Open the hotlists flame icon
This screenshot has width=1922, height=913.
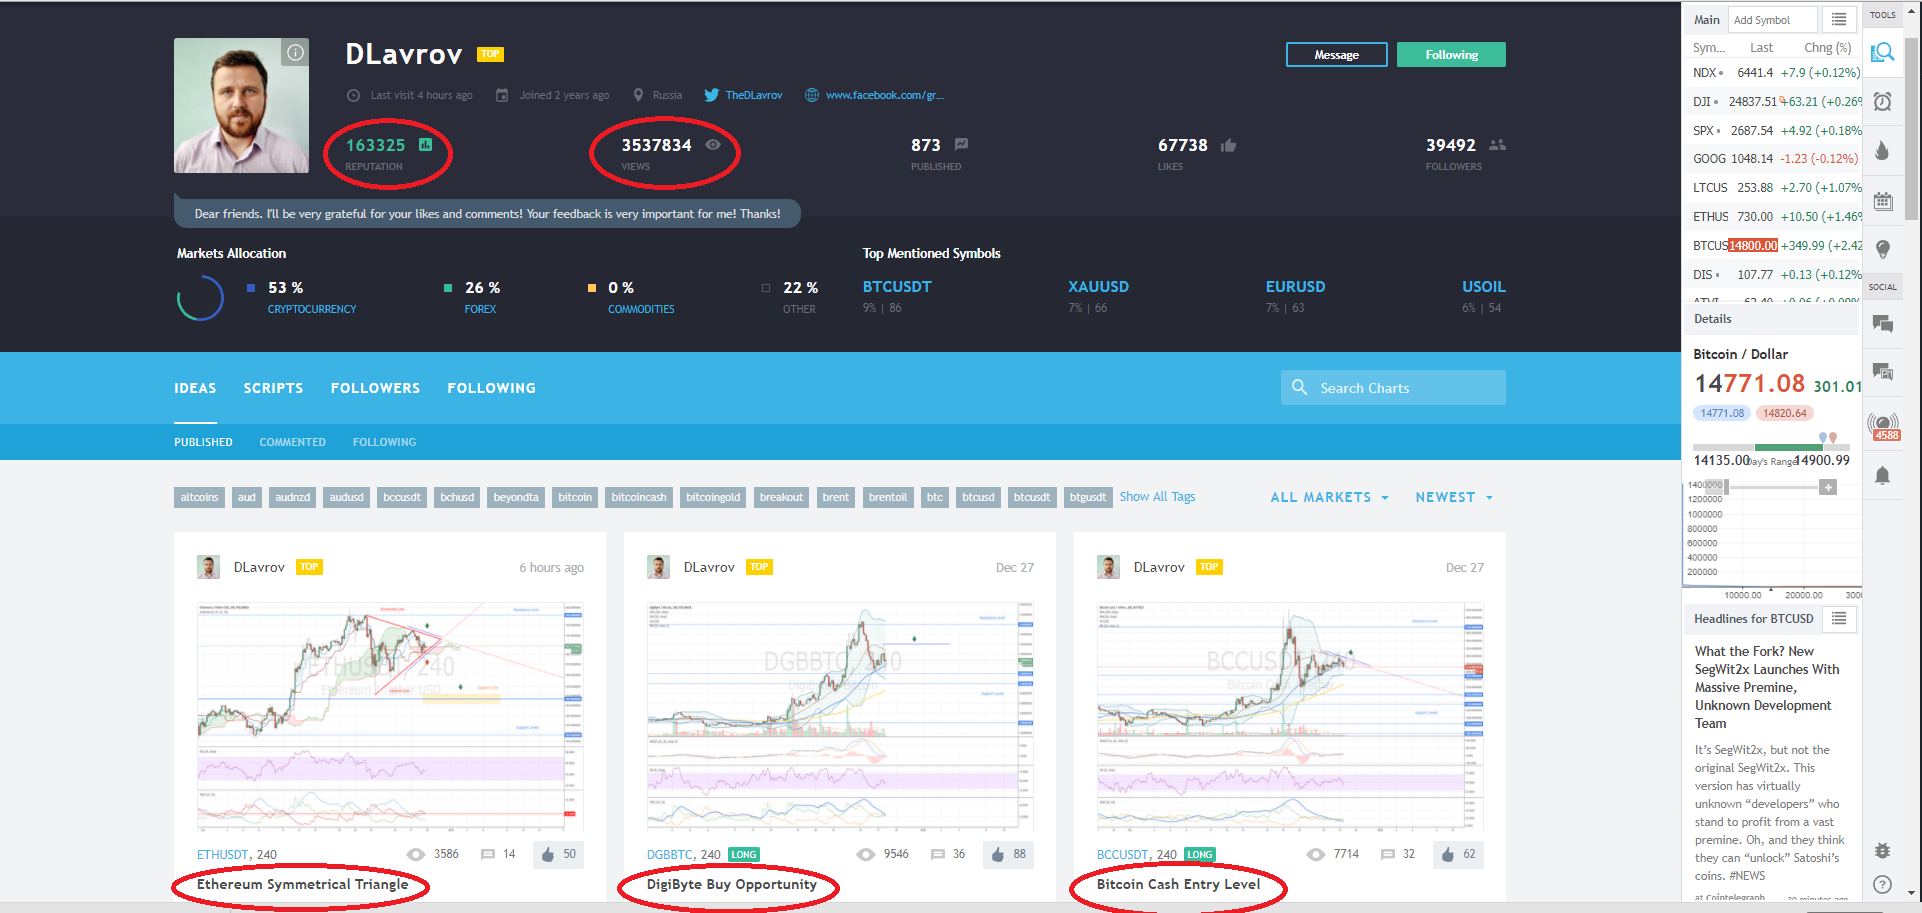[x=1882, y=150]
